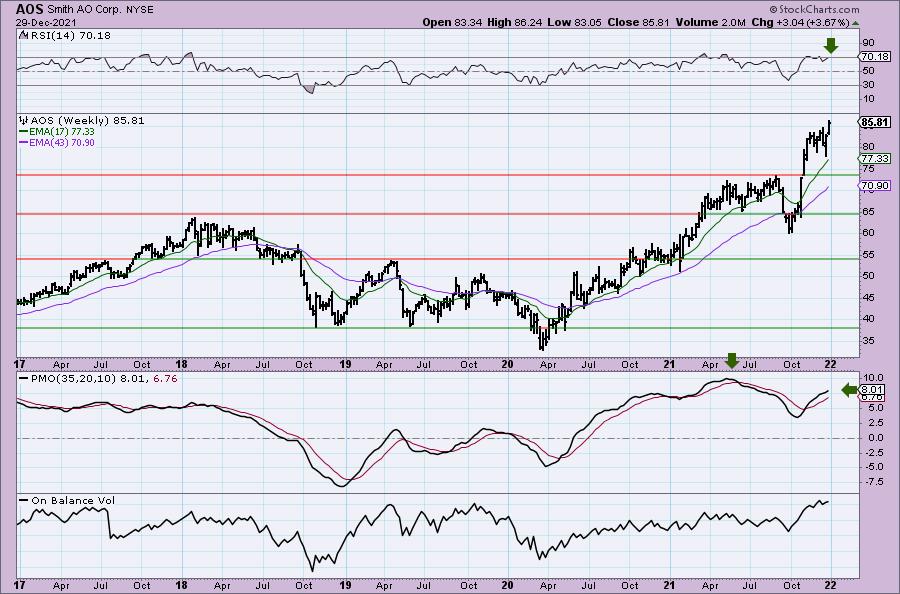Click the Close 85.81 value in the header
The image size is (900, 594).
[x=637, y=22]
